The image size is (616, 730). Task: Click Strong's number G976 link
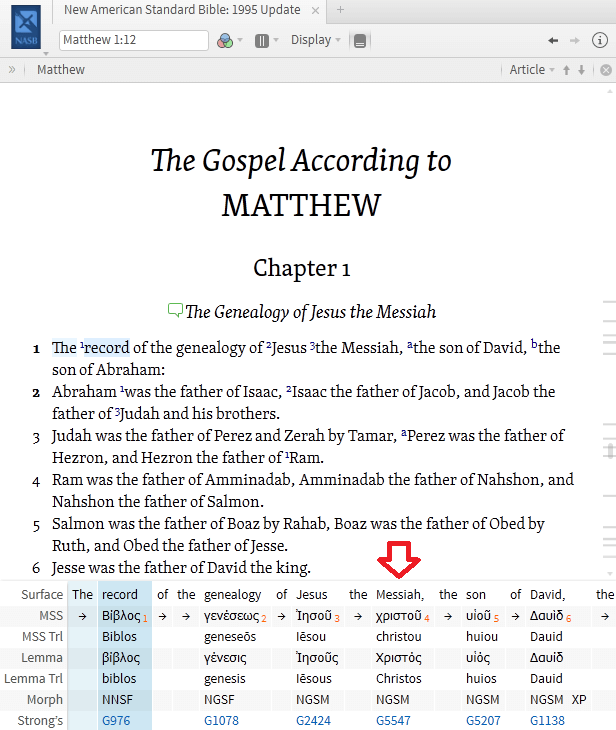[116, 720]
